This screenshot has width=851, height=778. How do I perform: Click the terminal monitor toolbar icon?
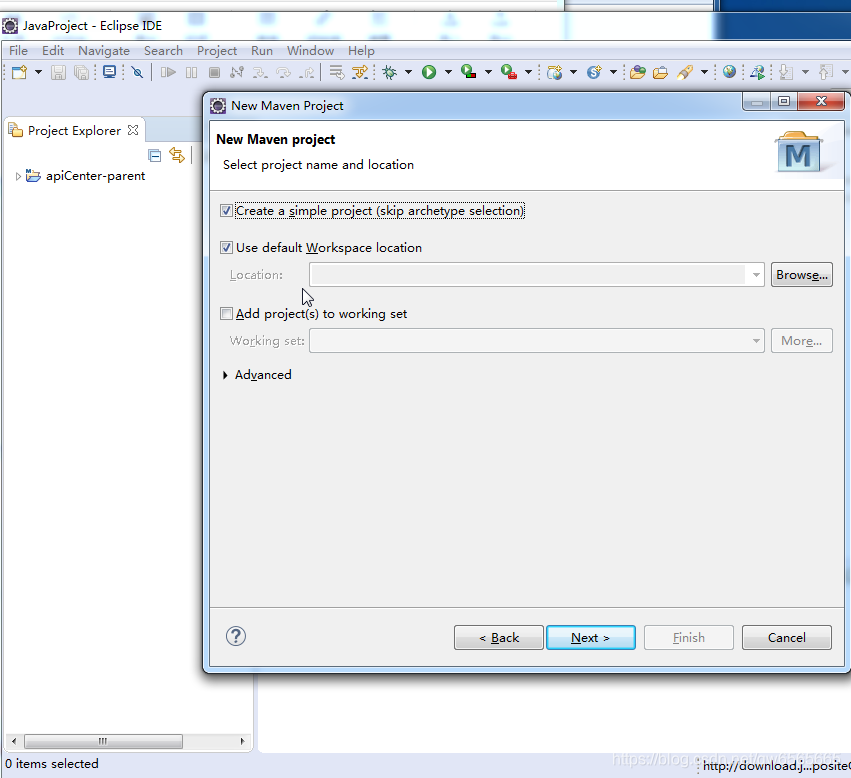[x=109, y=72]
